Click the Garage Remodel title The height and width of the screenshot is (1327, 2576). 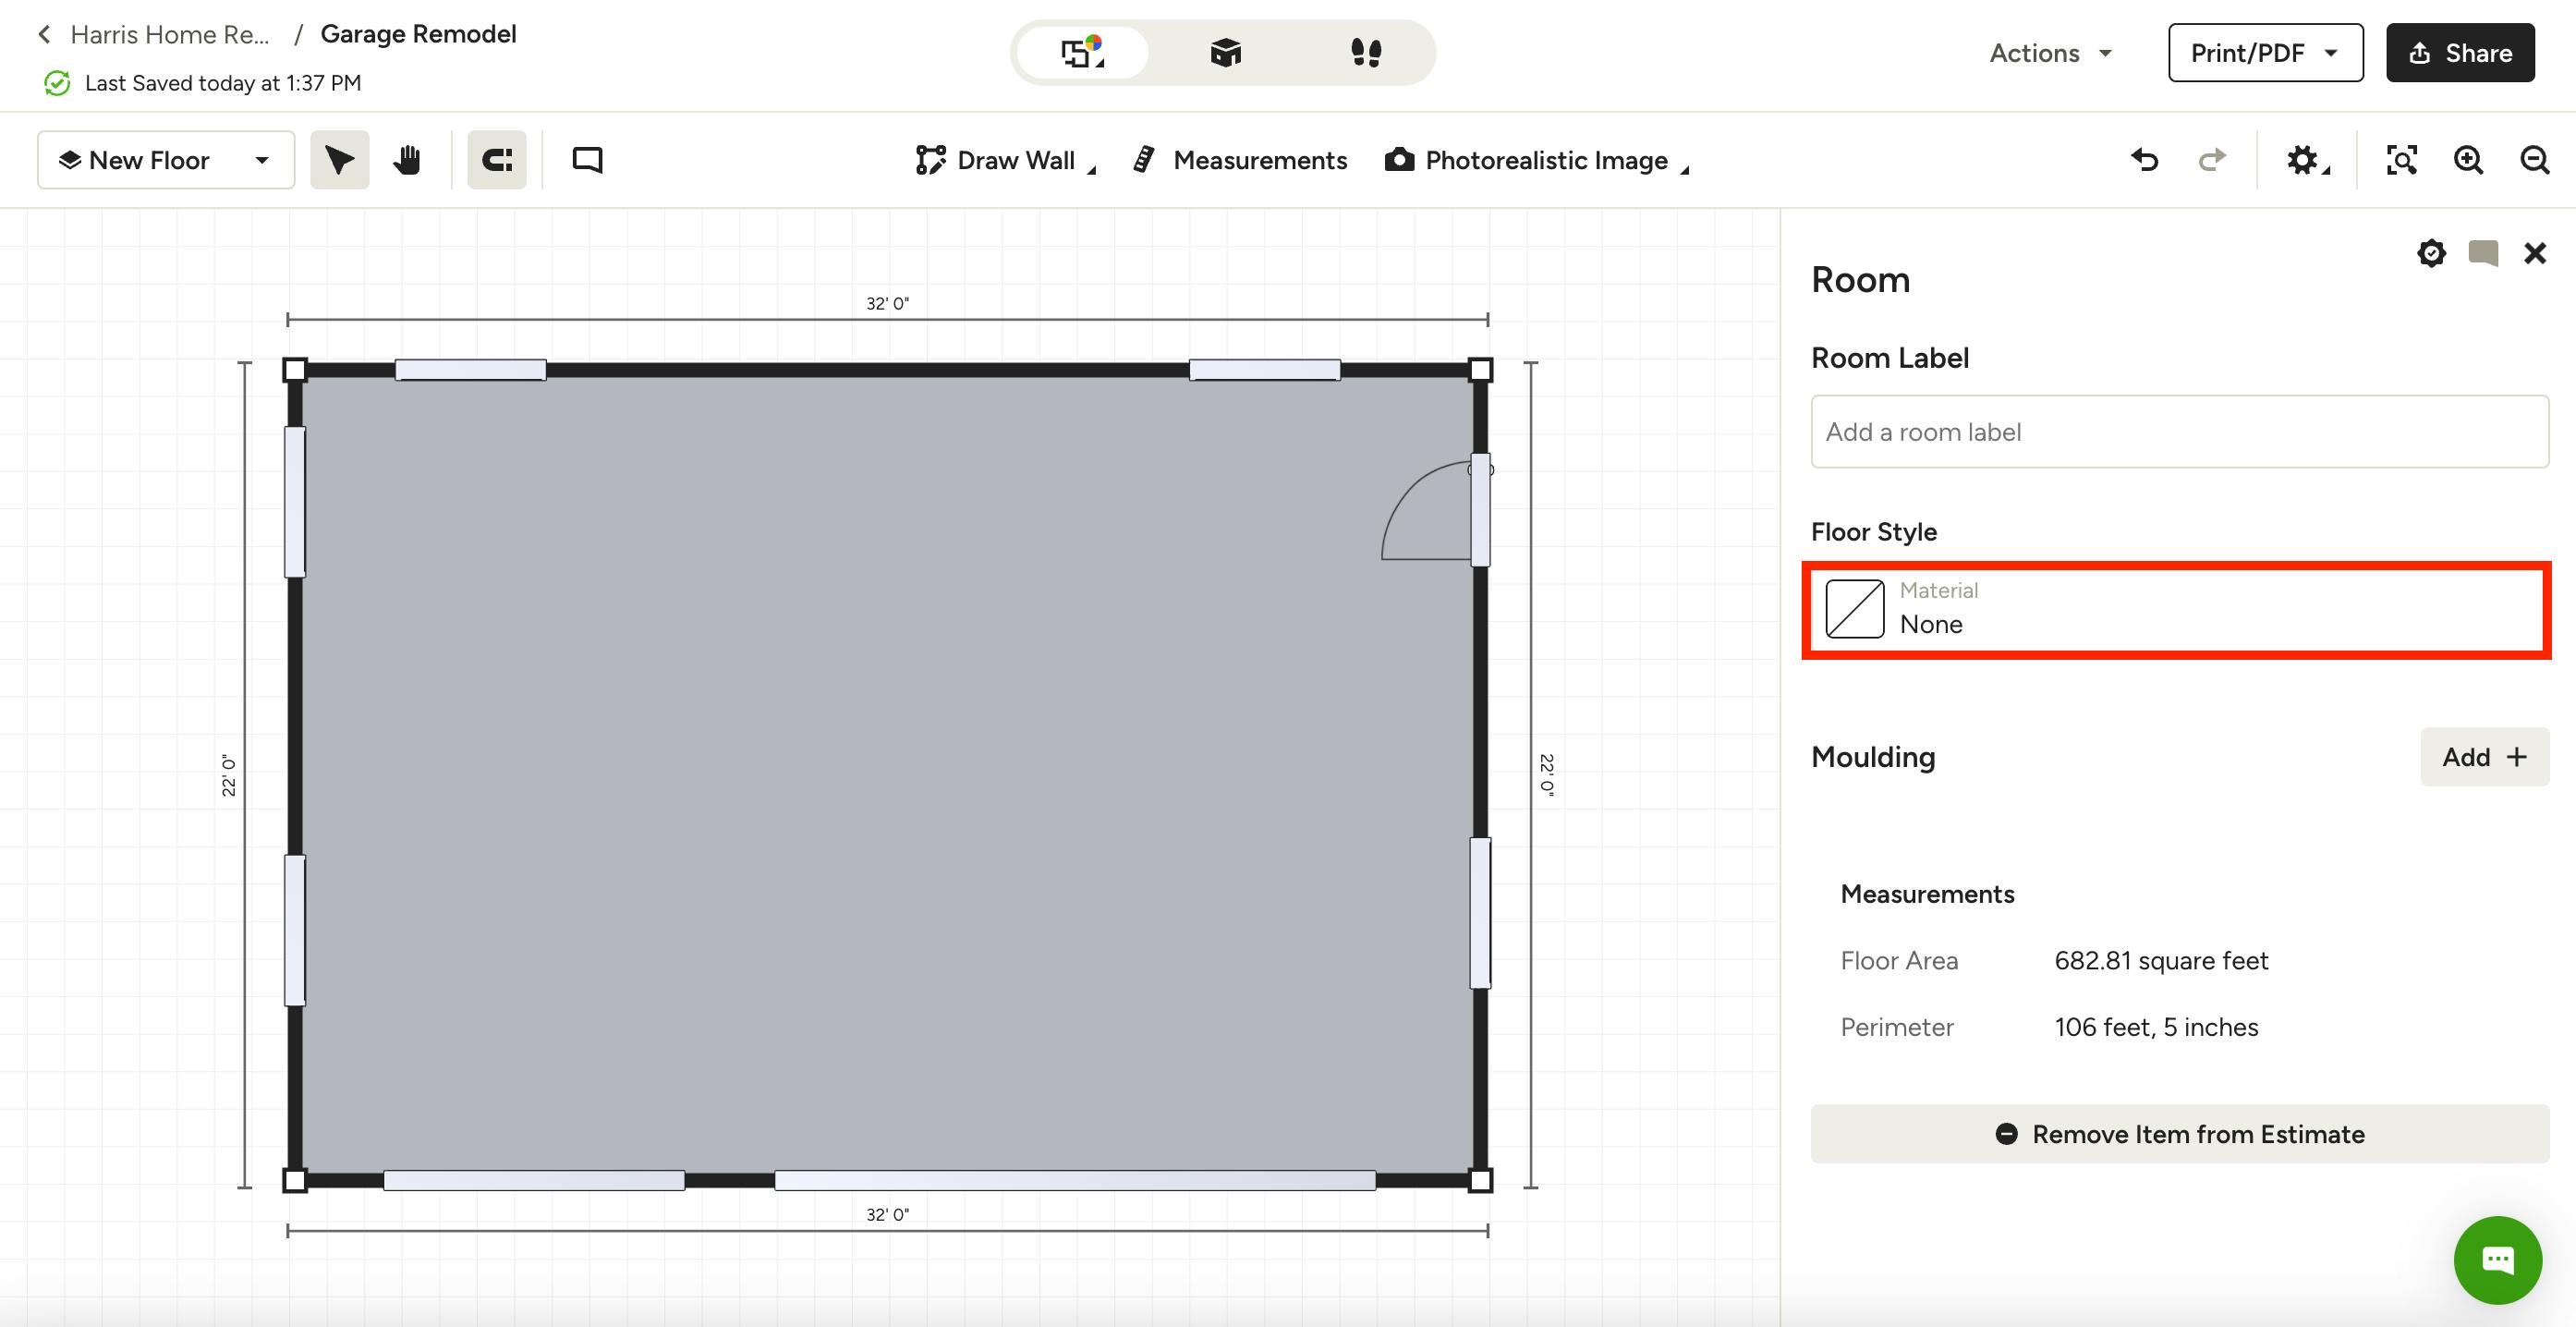point(418,34)
